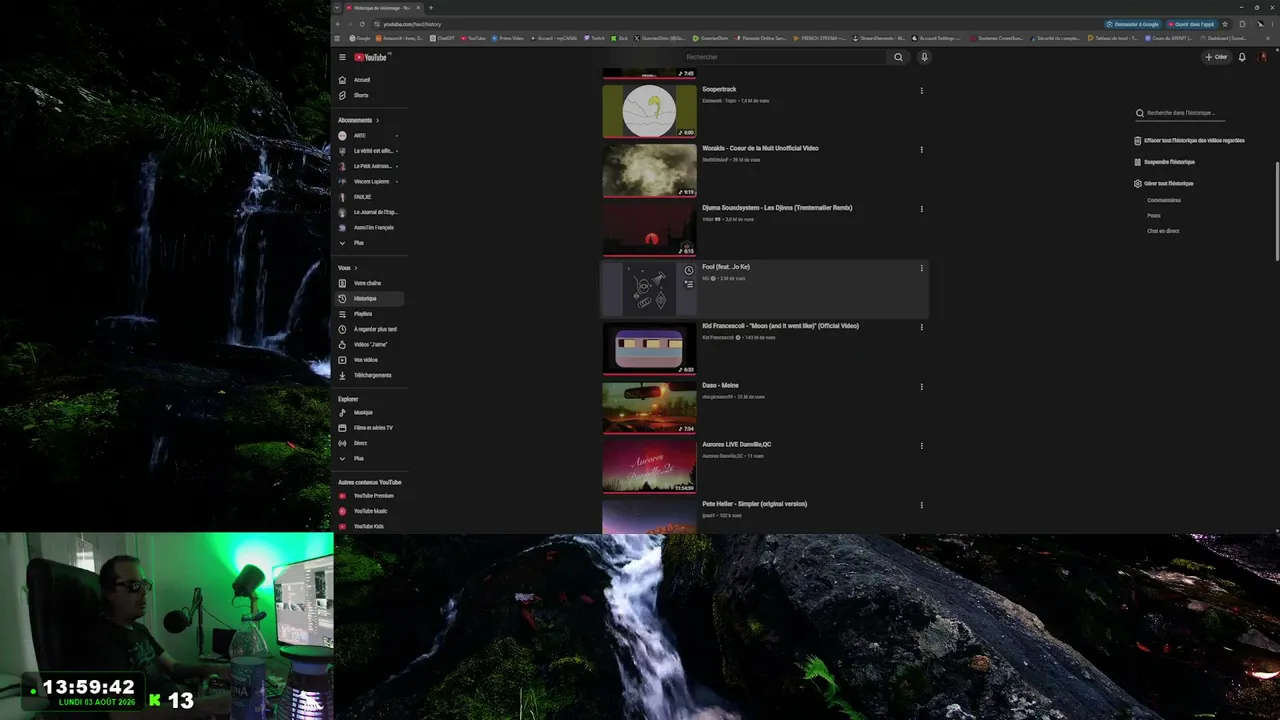Select Historique in the sidebar
Viewport: 1280px width, 720px height.
point(370,298)
